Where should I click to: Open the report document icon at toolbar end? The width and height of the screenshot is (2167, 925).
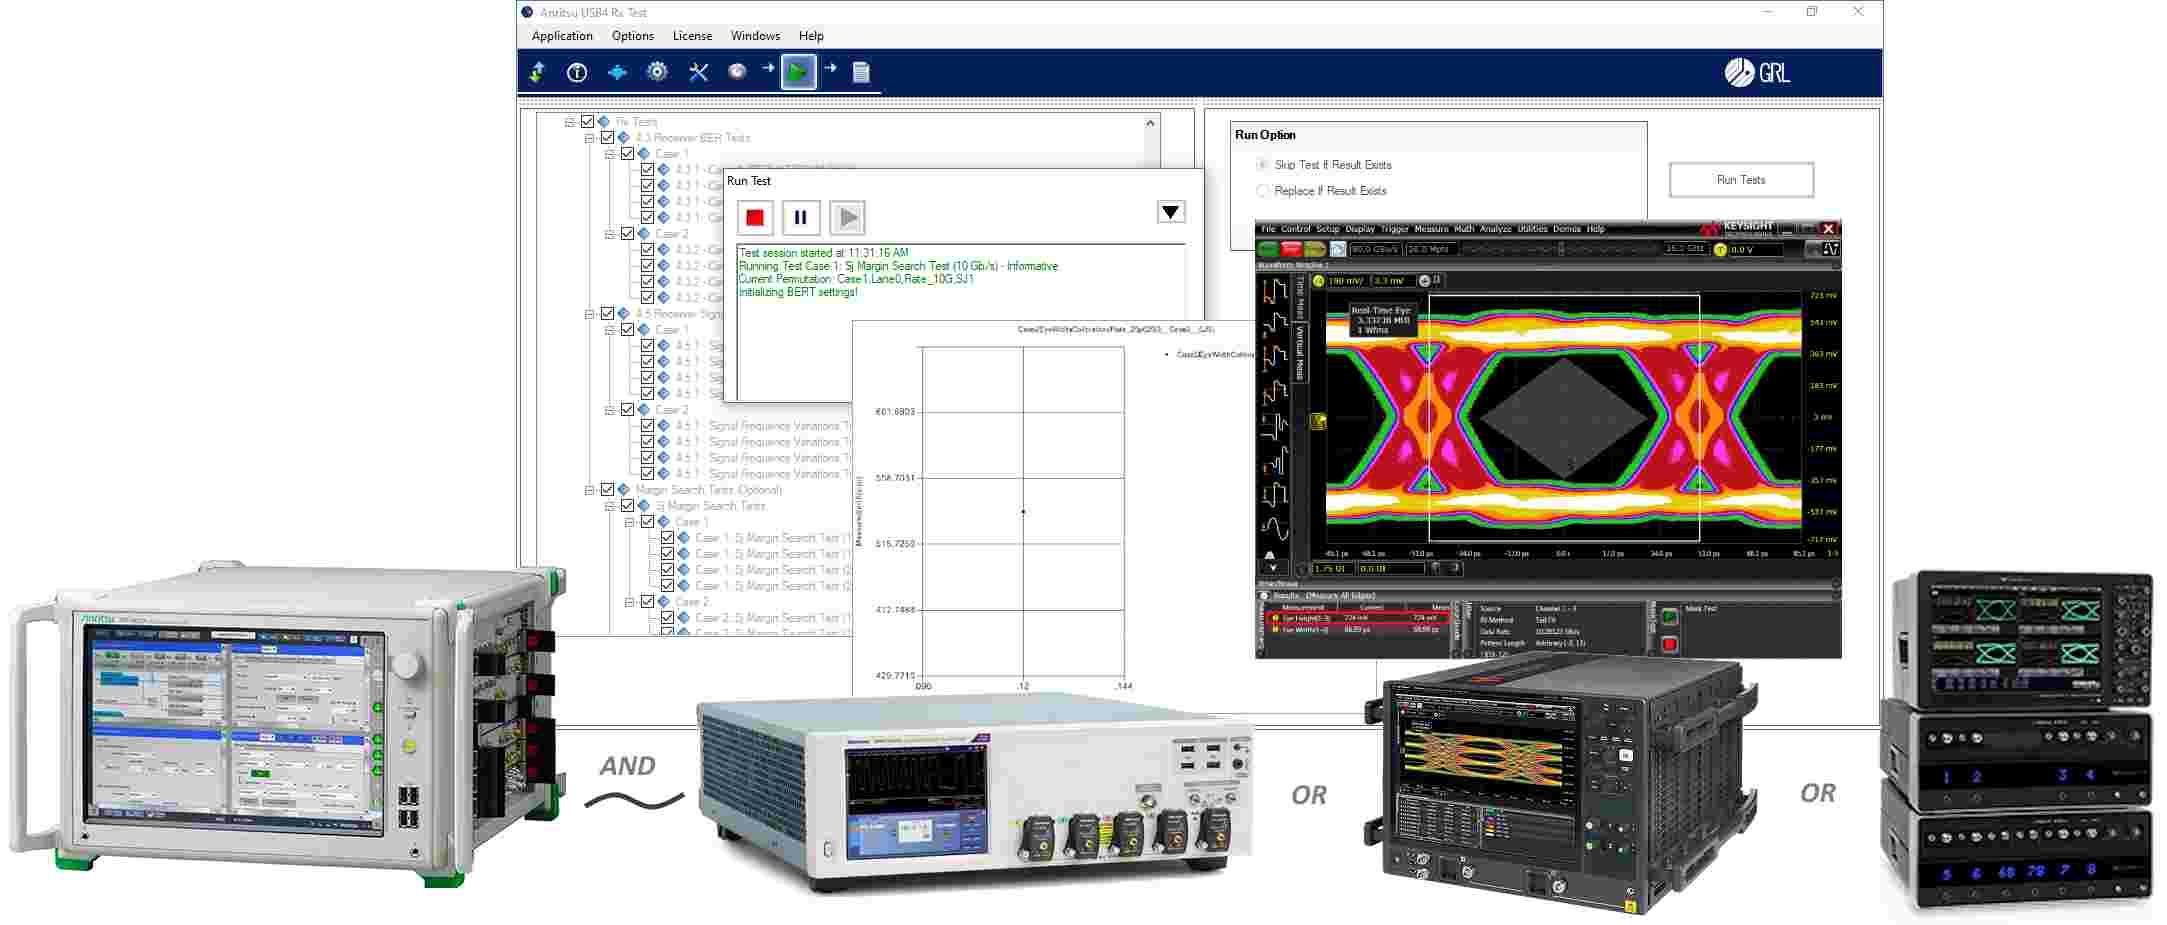(860, 72)
